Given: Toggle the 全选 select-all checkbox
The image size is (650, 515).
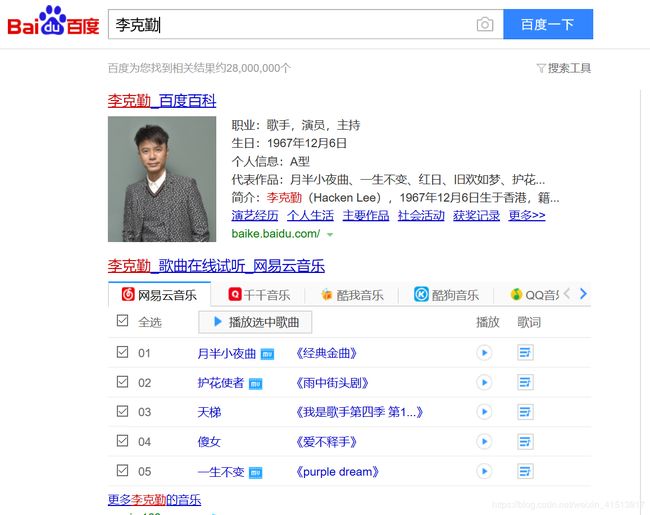Looking at the screenshot, I should [x=122, y=321].
